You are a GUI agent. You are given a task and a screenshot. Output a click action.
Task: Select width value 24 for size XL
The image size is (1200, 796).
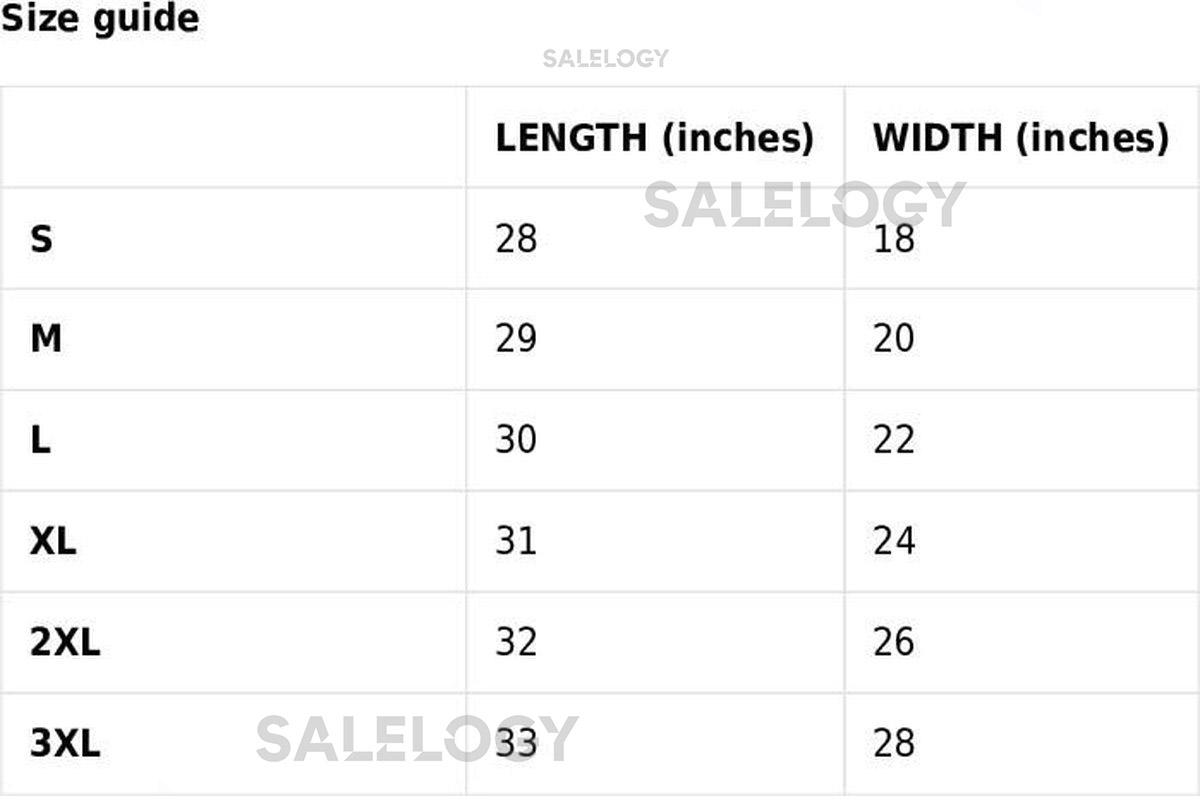click(x=894, y=541)
